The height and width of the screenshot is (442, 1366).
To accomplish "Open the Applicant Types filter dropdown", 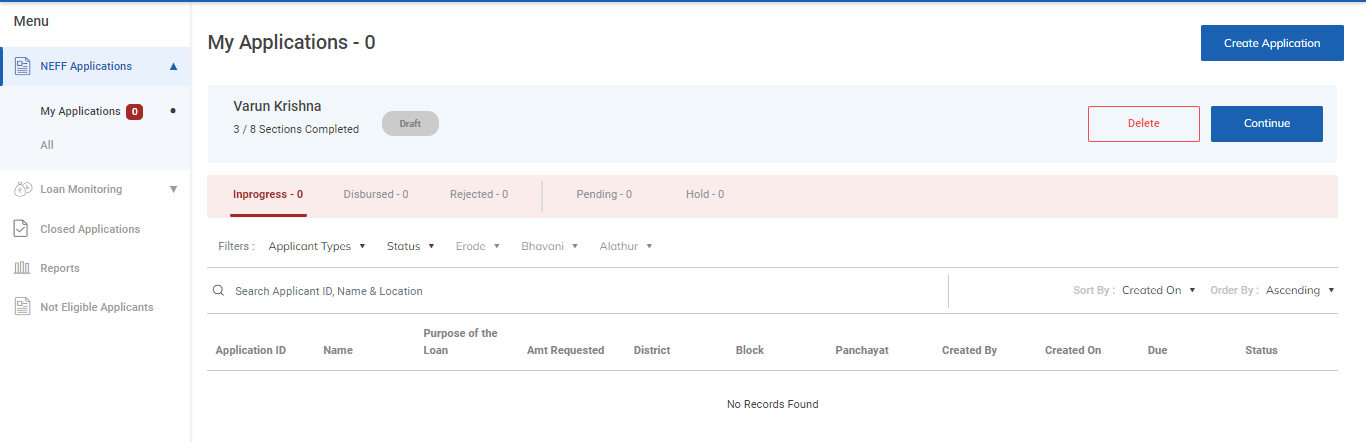I will point(317,246).
